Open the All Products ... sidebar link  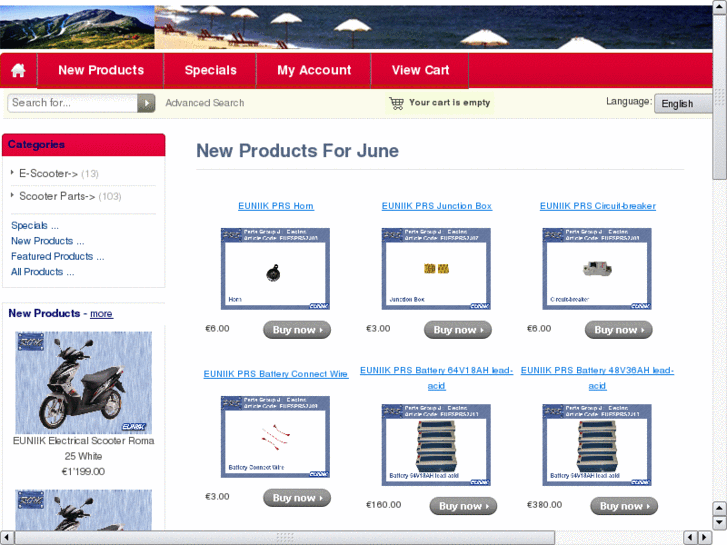pos(42,272)
